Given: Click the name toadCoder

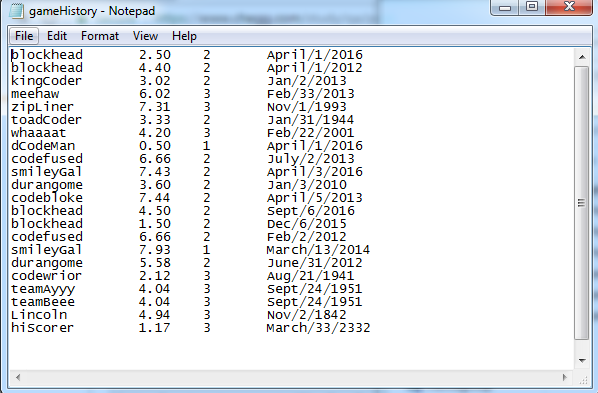Looking at the screenshot, I should 46,120.
